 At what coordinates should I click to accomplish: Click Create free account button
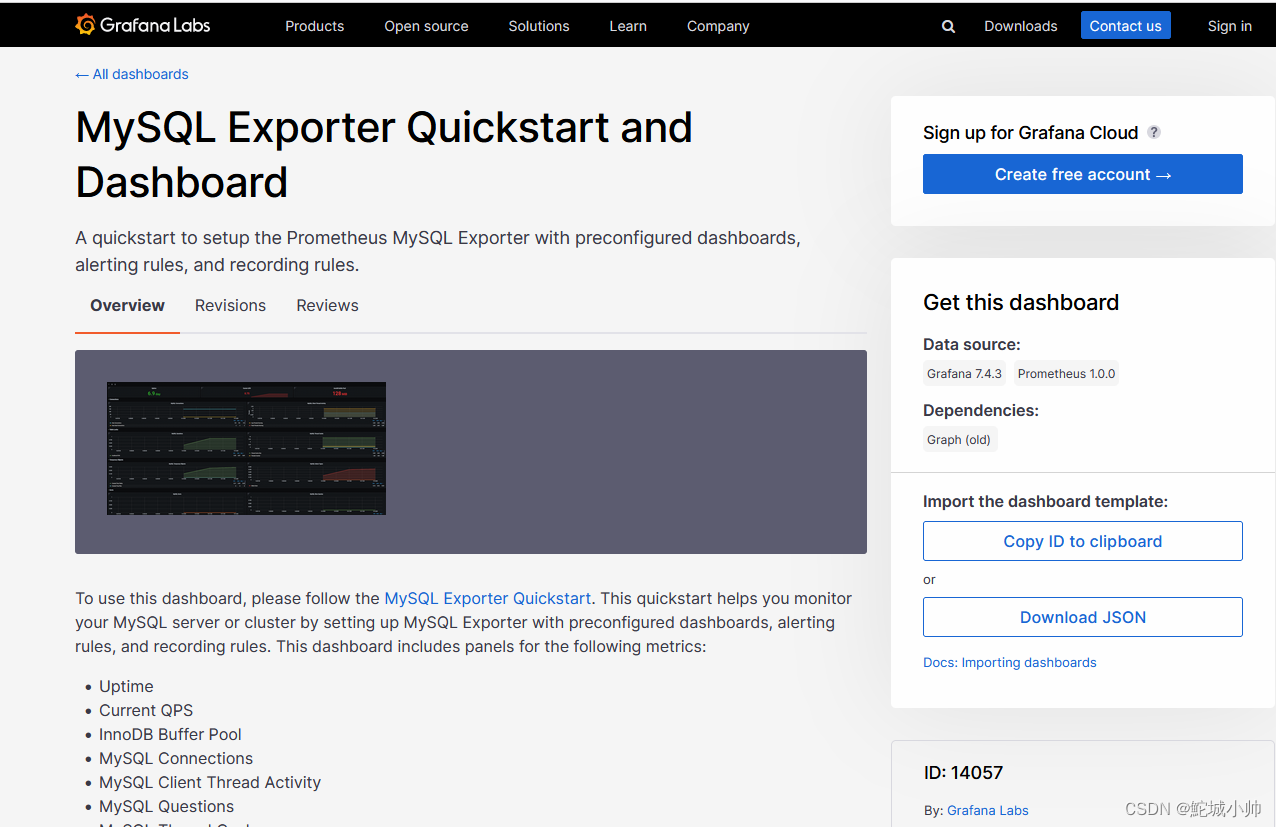pyautogui.click(x=1082, y=174)
